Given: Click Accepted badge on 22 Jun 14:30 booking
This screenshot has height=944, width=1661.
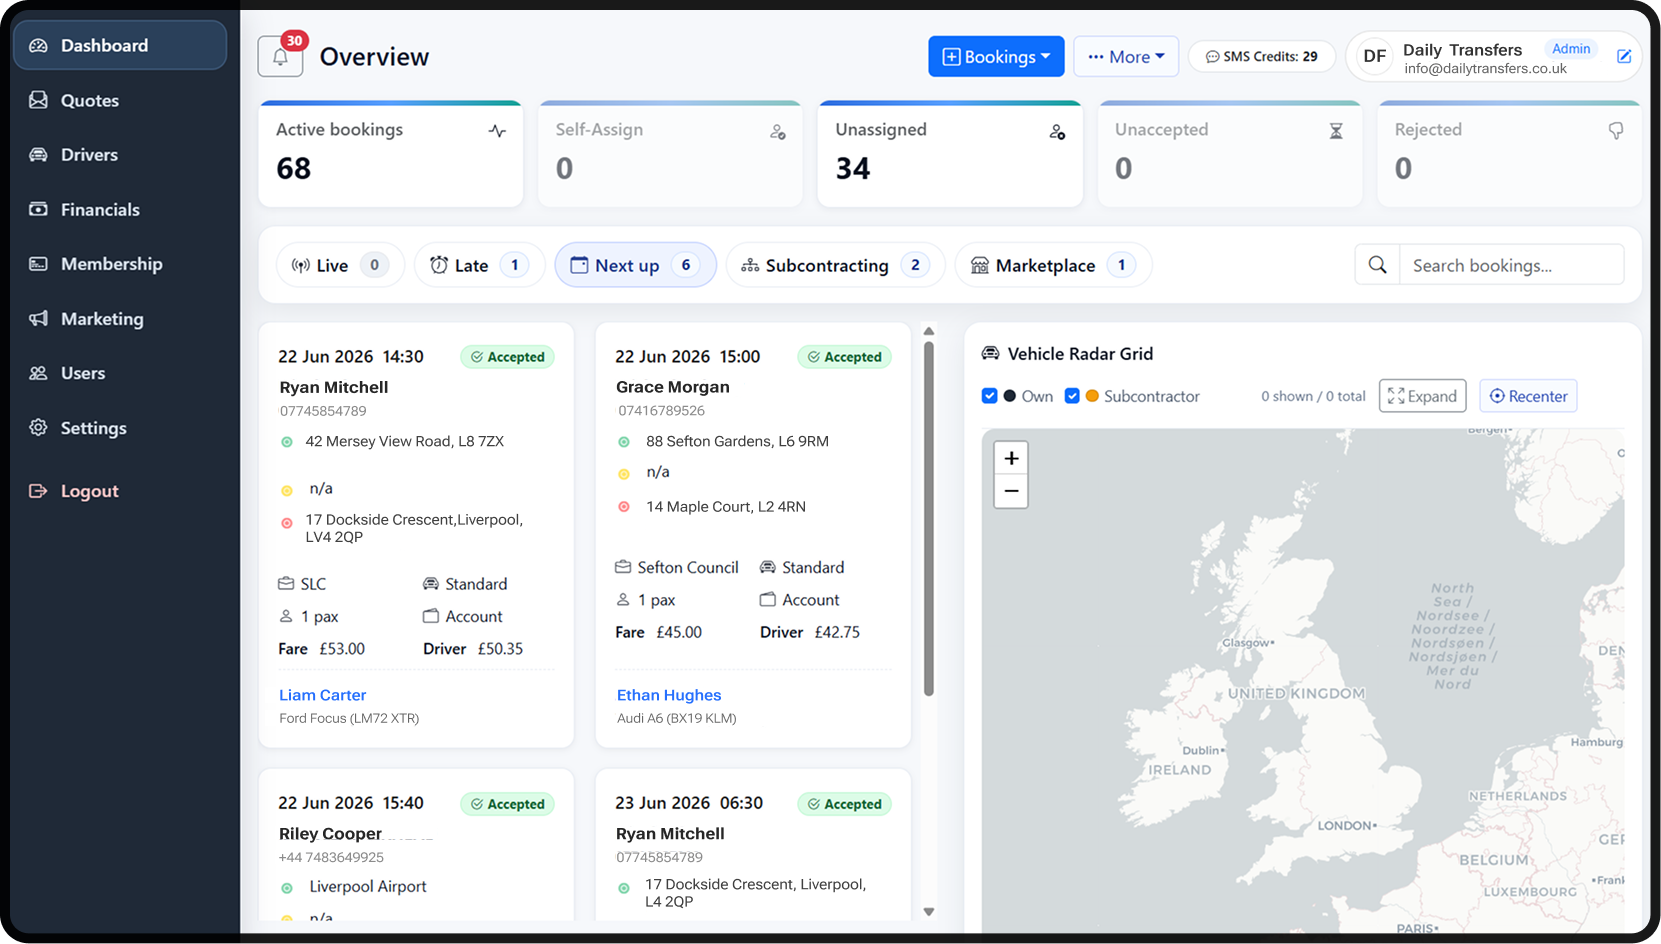Looking at the screenshot, I should coord(508,357).
